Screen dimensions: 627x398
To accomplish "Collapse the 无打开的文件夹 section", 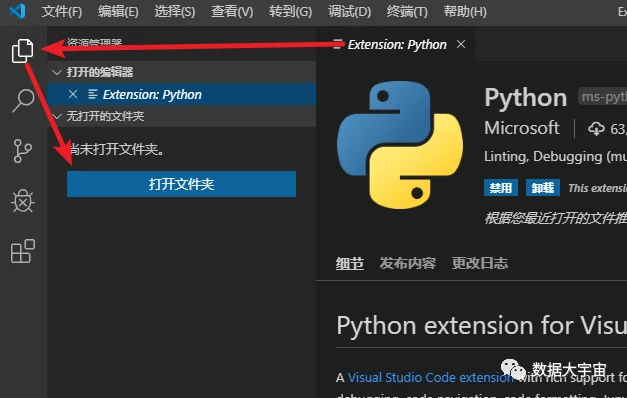I will point(57,116).
